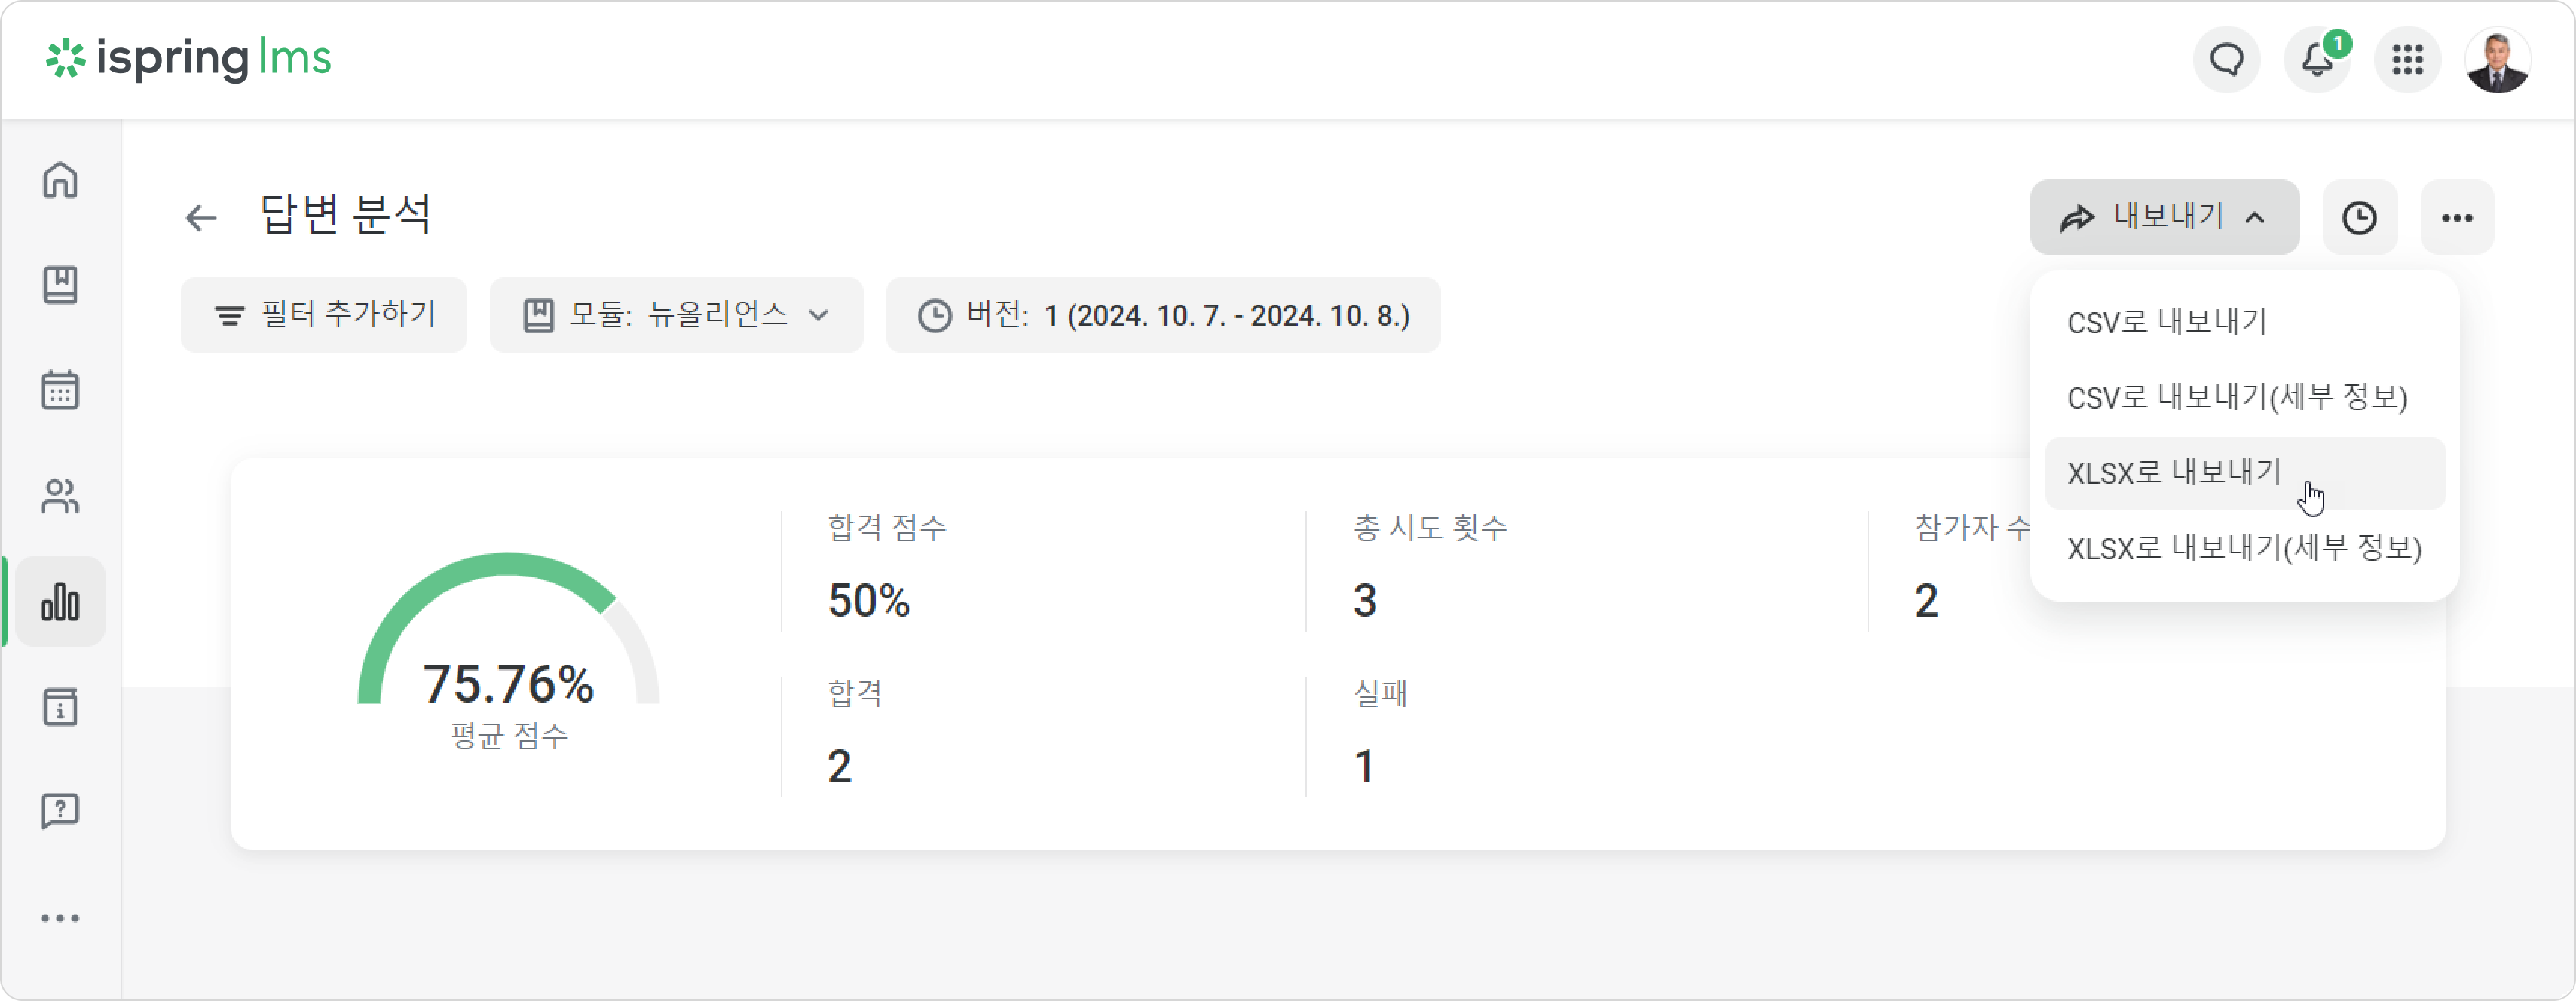
Task: Open the user profile avatar
Action: point(2498,60)
